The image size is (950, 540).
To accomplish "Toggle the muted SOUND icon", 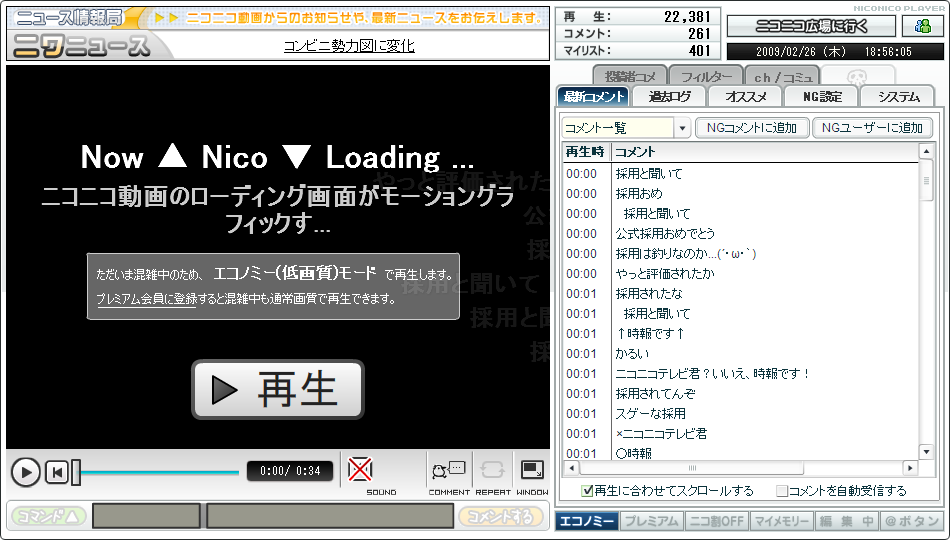I will click(360, 470).
